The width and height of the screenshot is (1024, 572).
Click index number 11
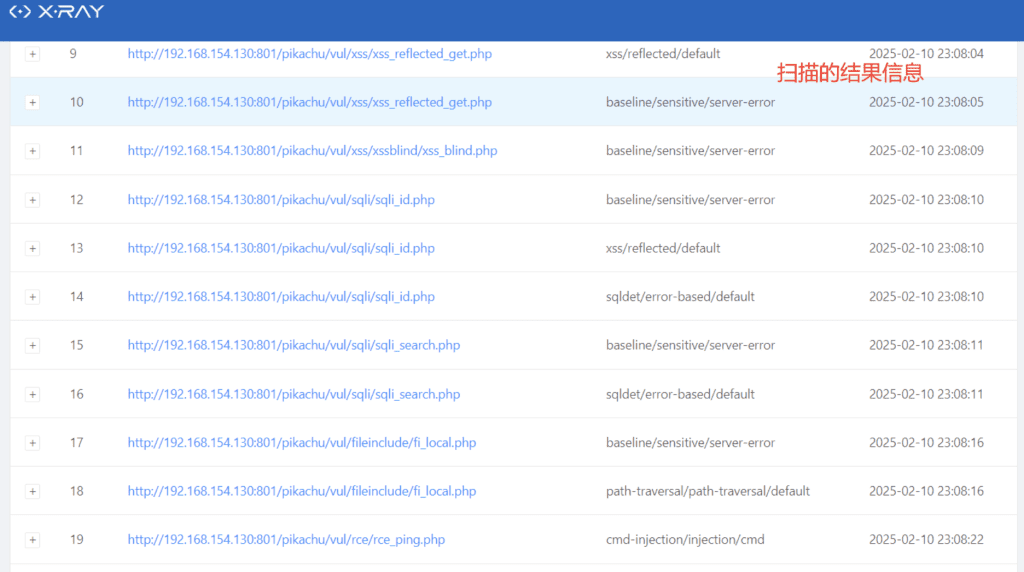[76, 150]
